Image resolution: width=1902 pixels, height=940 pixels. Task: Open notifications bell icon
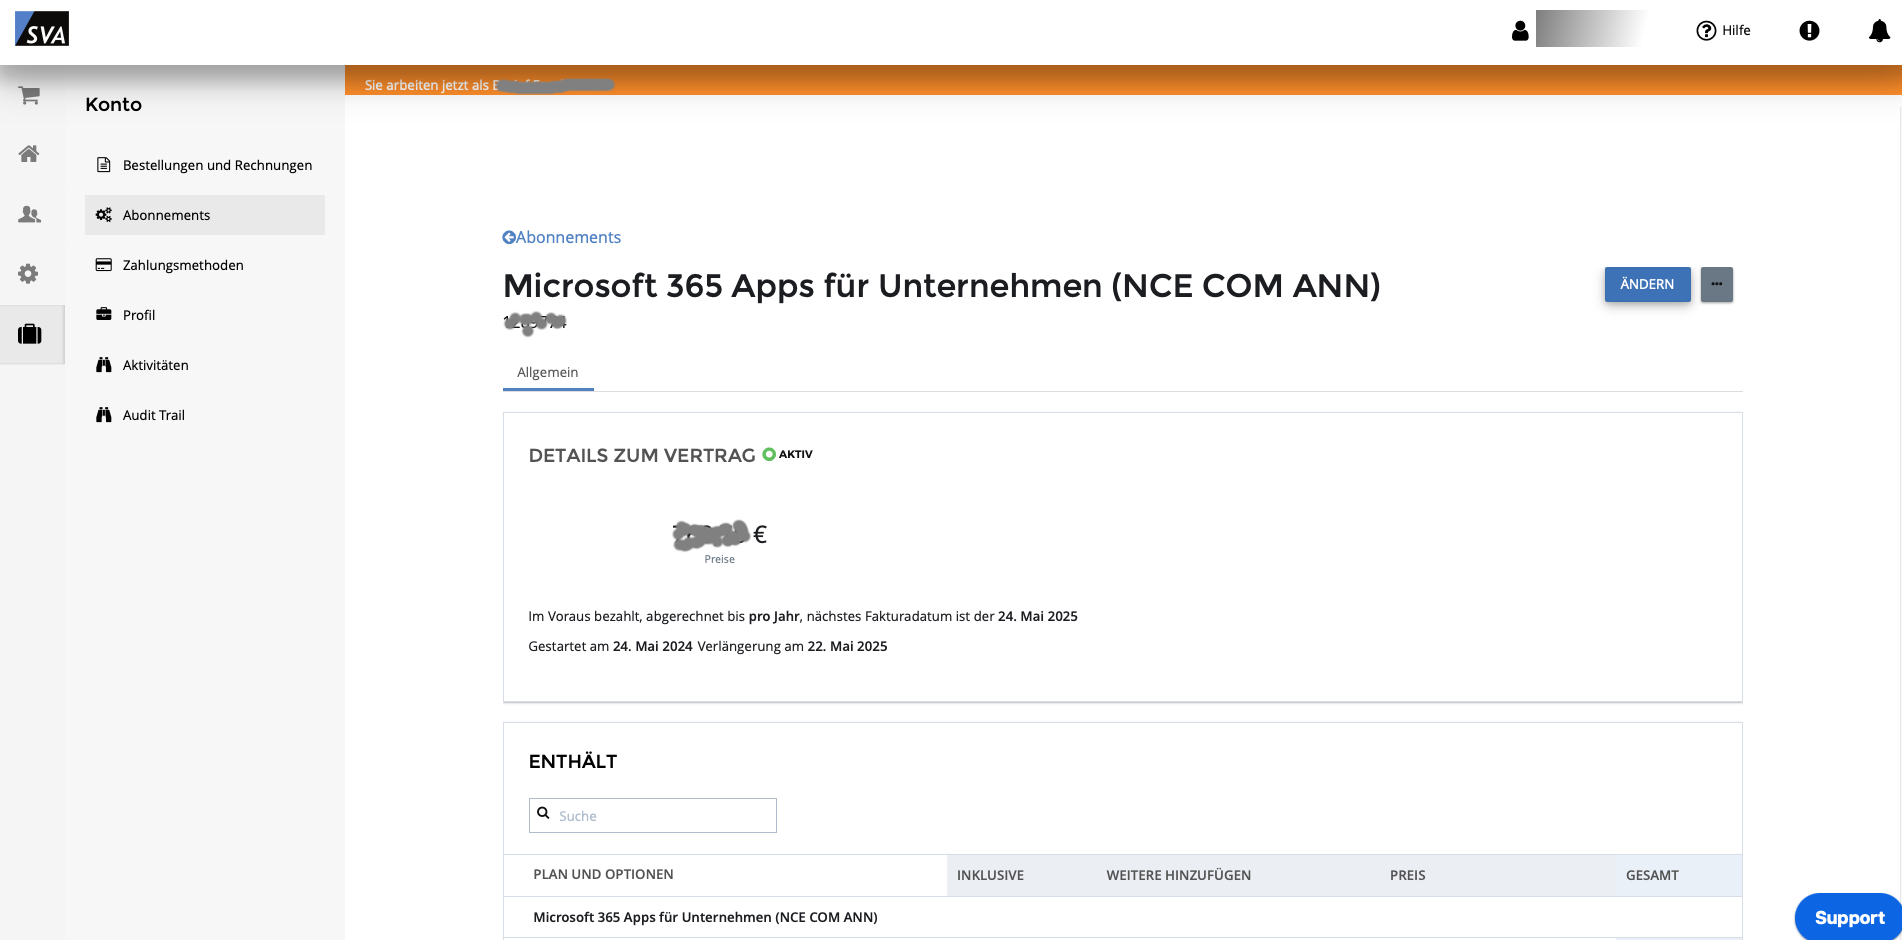click(1879, 31)
